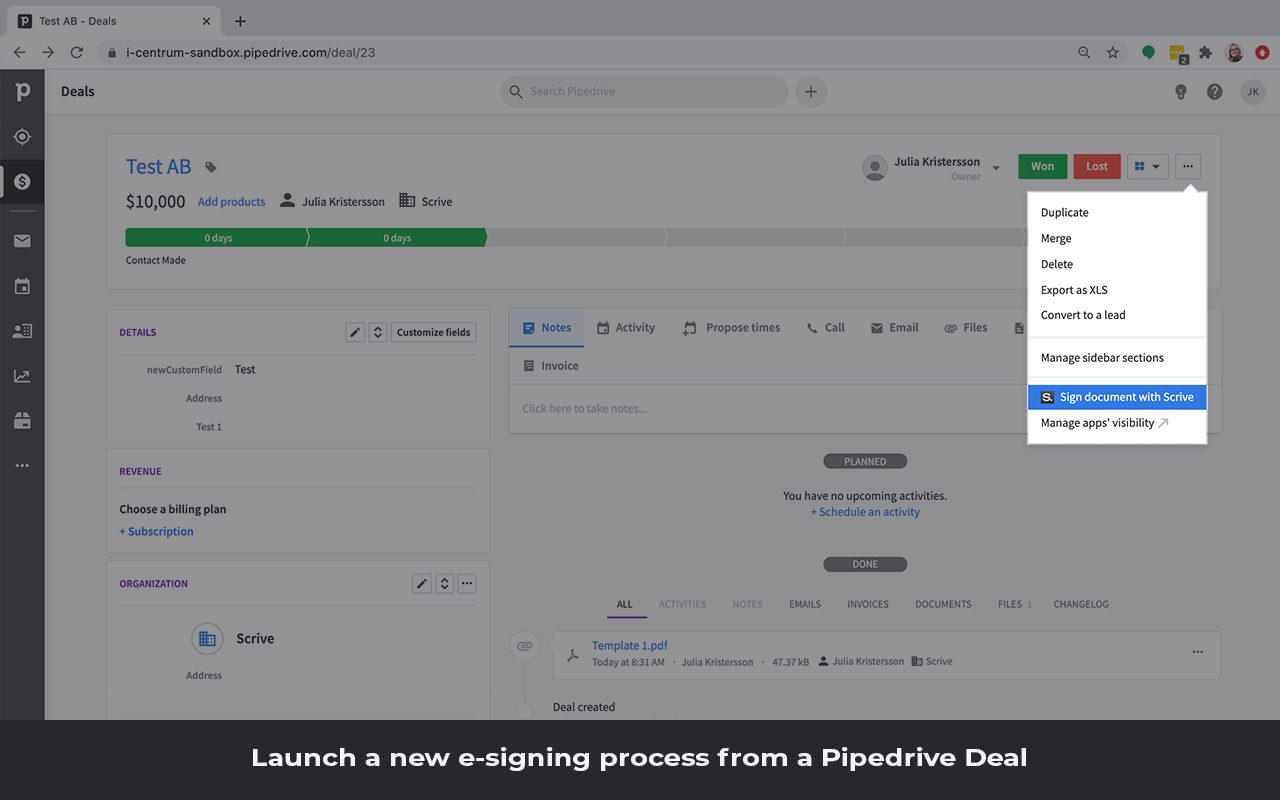
Task: Open Contacts icon in sidebar
Action: (x=22, y=331)
